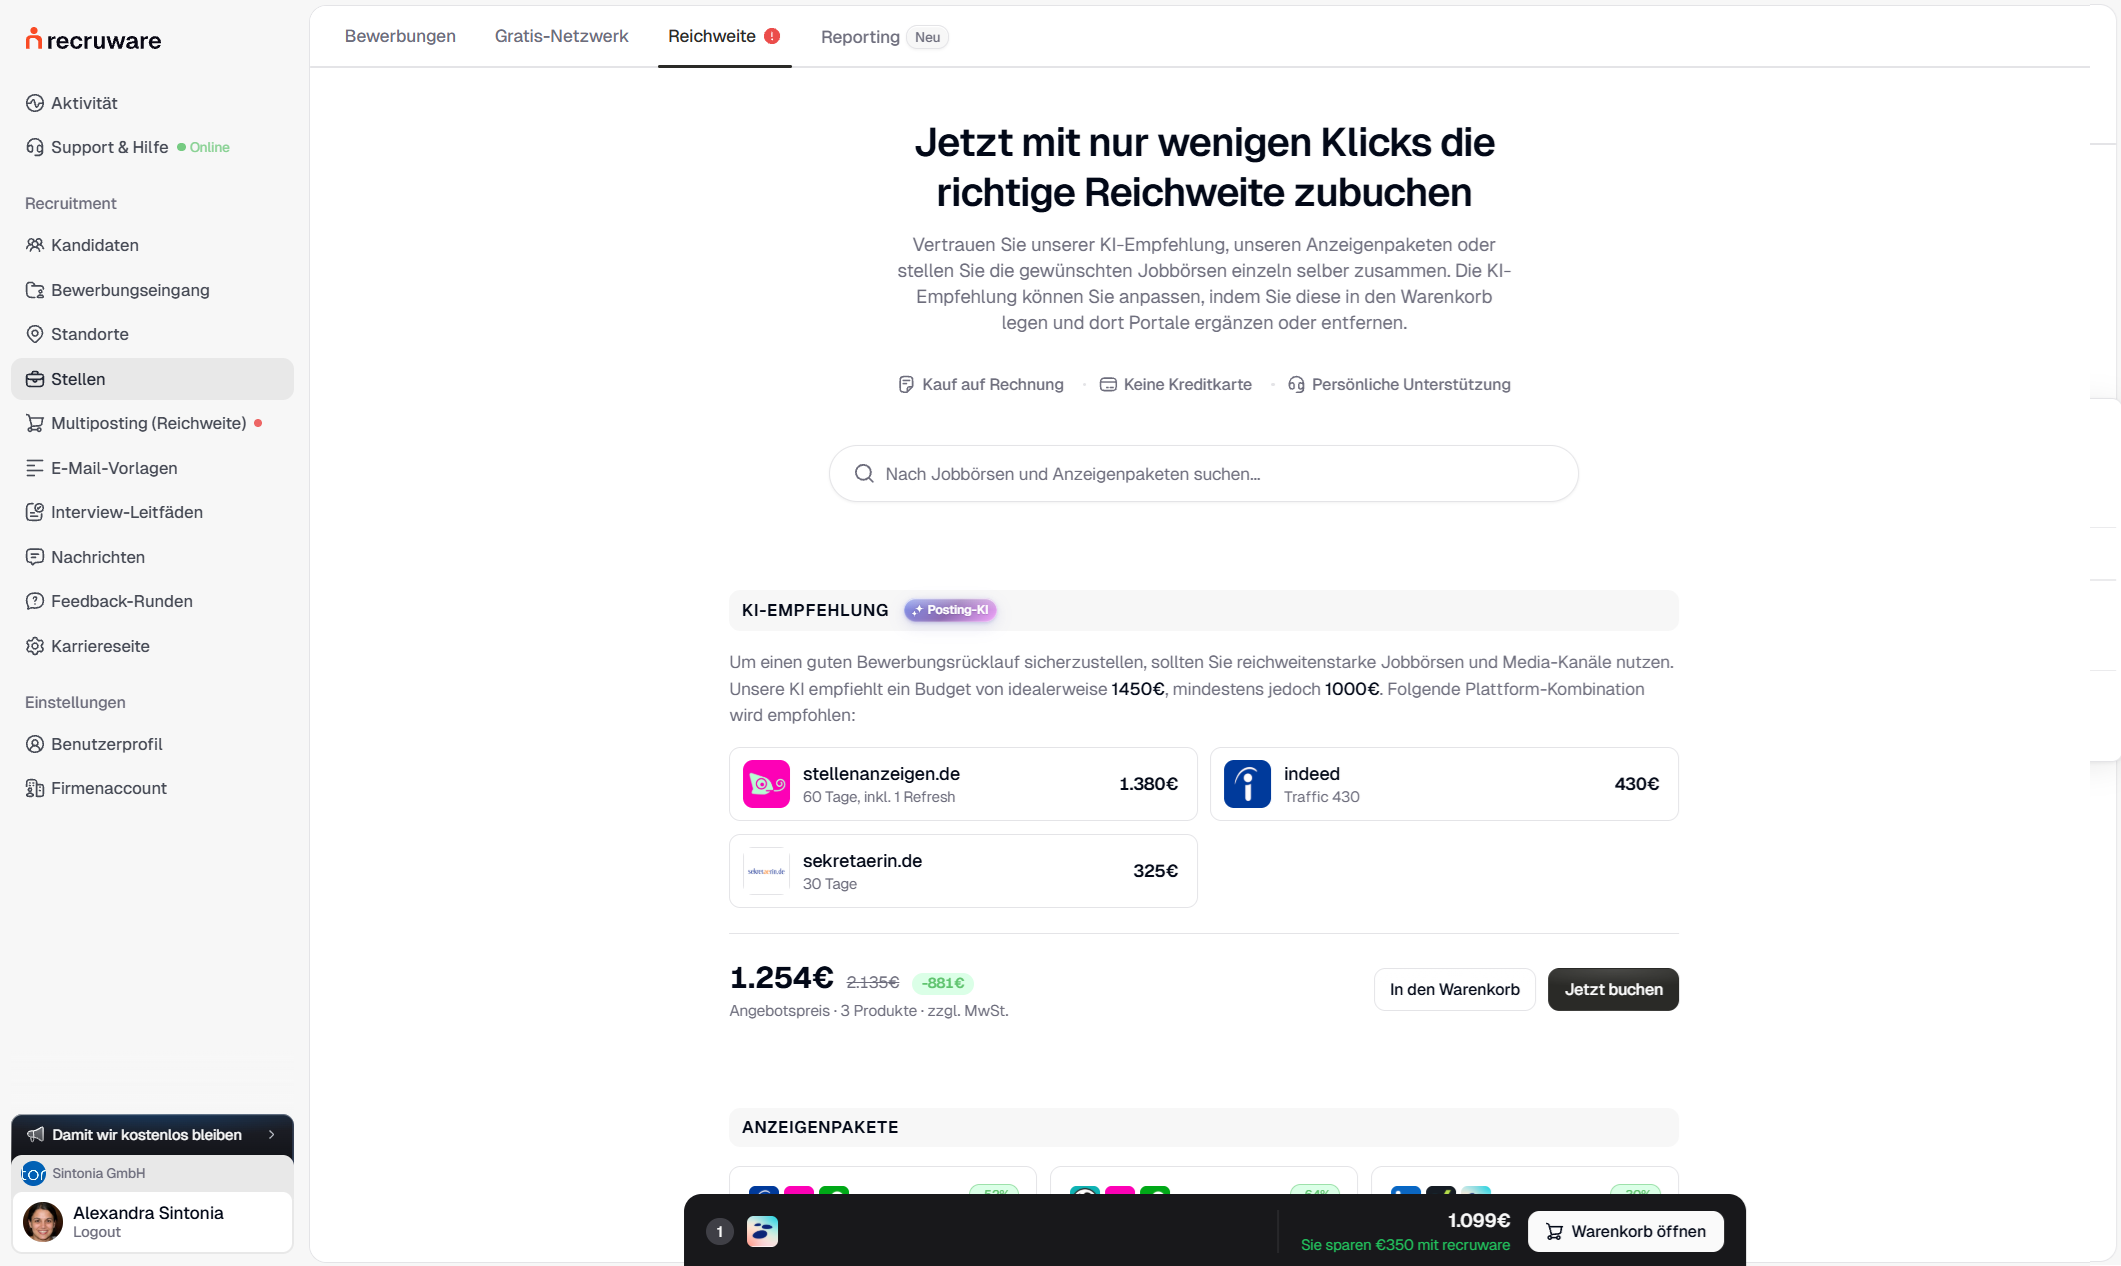Open Feedback-Runden
Image resolution: width=2121 pixels, height=1266 pixels.
click(121, 601)
